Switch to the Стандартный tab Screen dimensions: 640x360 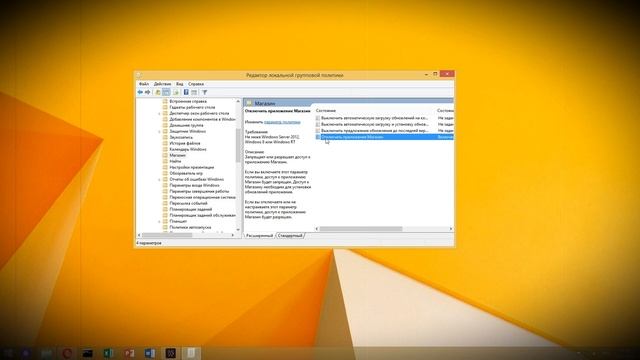(x=290, y=236)
